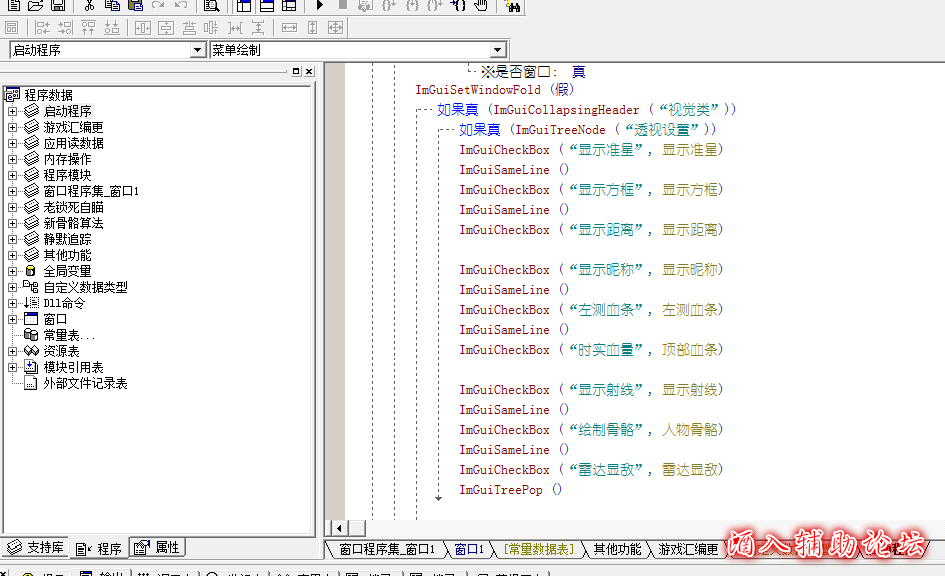Switch to the 属性 panel tab
945x576 pixels.
tap(158, 548)
